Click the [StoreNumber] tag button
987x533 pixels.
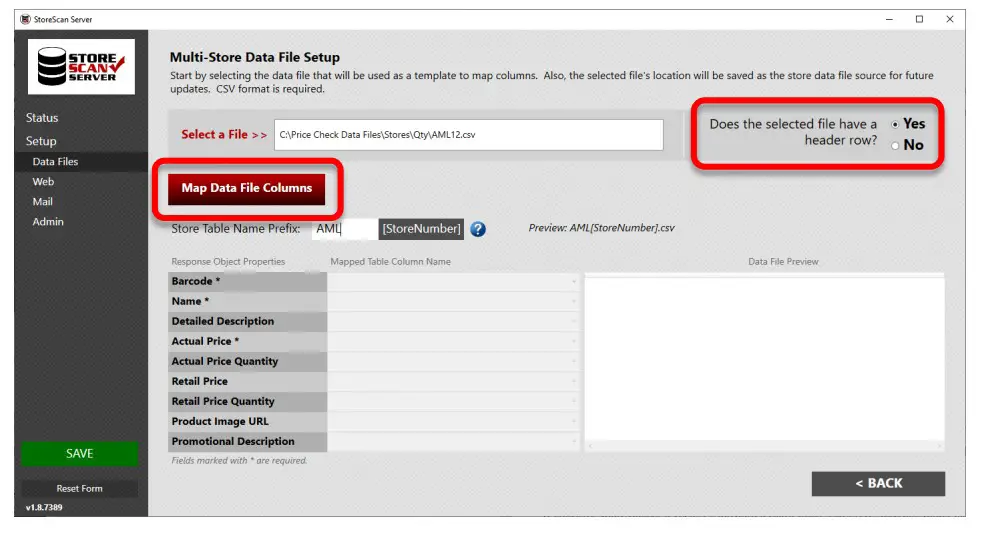click(x=421, y=229)
